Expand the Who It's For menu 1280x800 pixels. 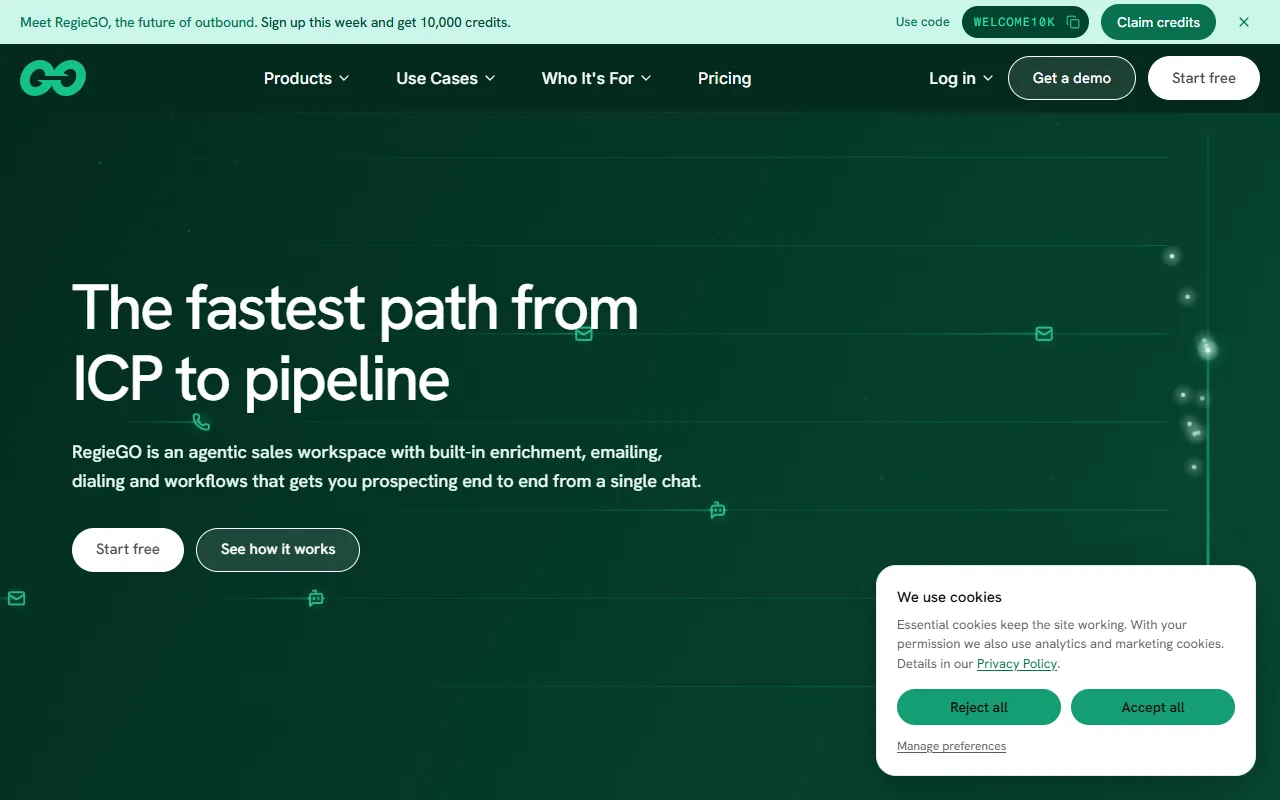[596, 78]
